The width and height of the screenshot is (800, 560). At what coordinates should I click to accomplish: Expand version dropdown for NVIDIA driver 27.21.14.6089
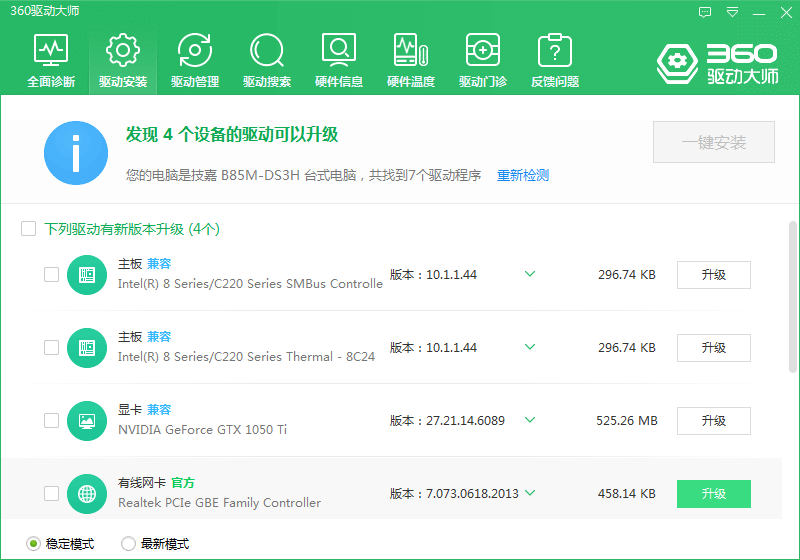[x=530, y=420]
